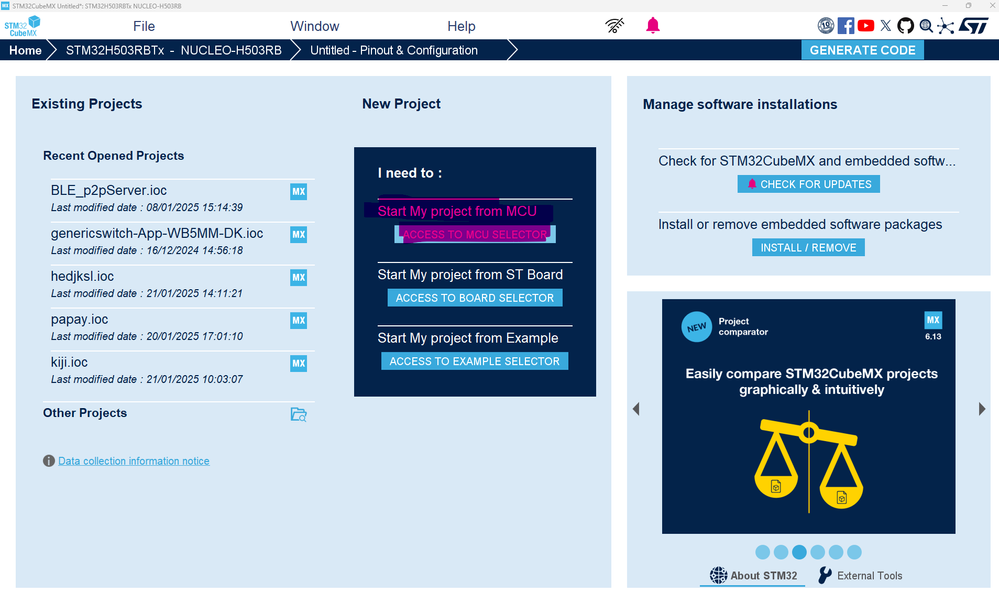Click MX icon next to kiji.ioc
999x603 pixels.
(x=298, y=363)
